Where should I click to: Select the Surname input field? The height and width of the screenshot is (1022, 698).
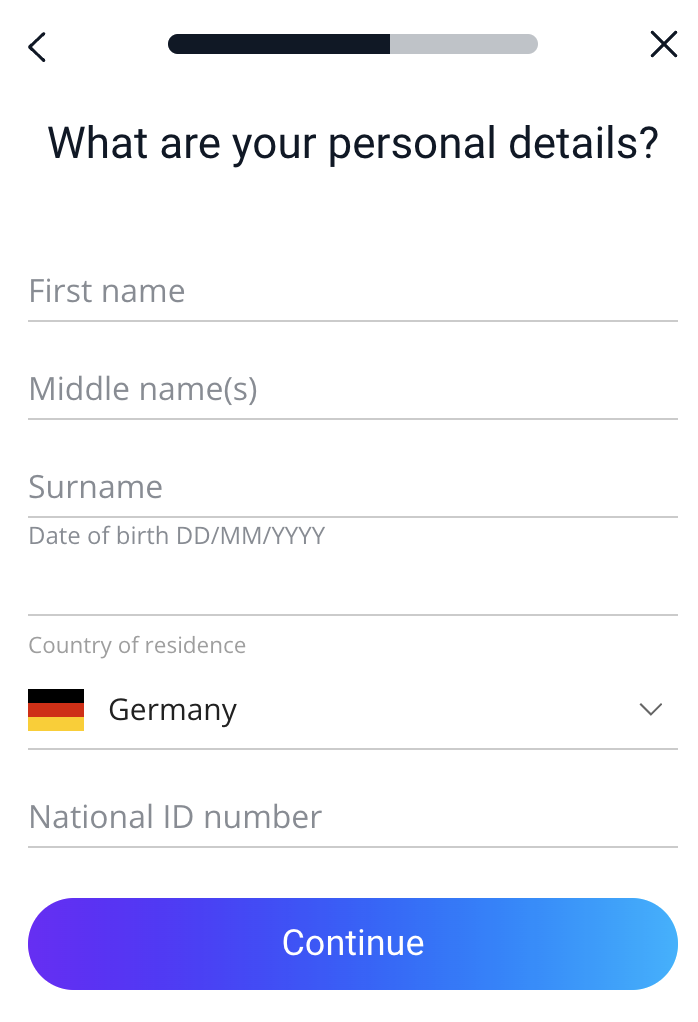(352, 487)
